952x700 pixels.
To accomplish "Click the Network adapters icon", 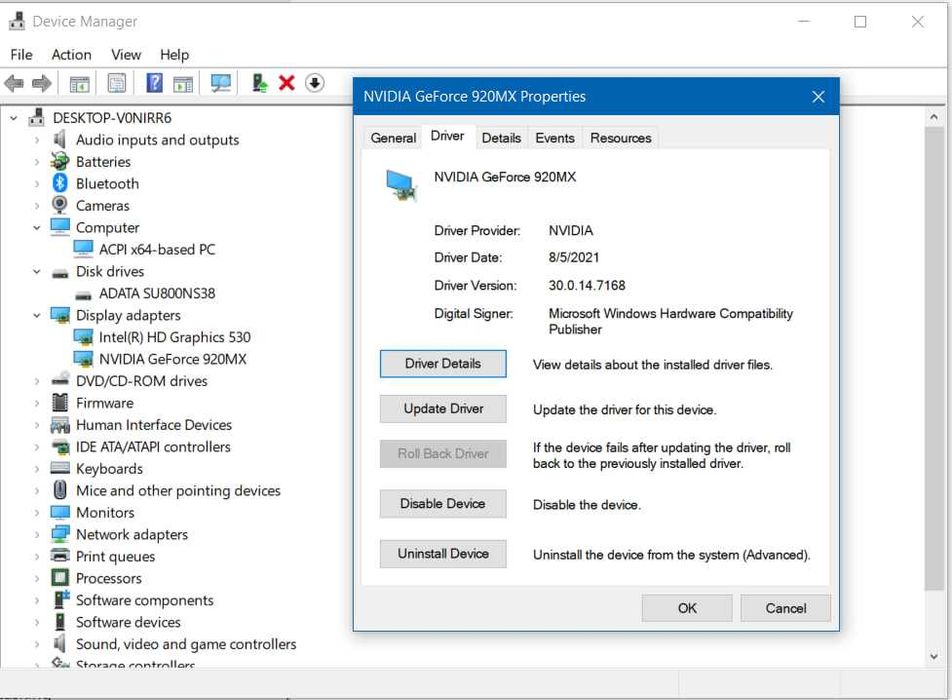I will pos(60,534).
